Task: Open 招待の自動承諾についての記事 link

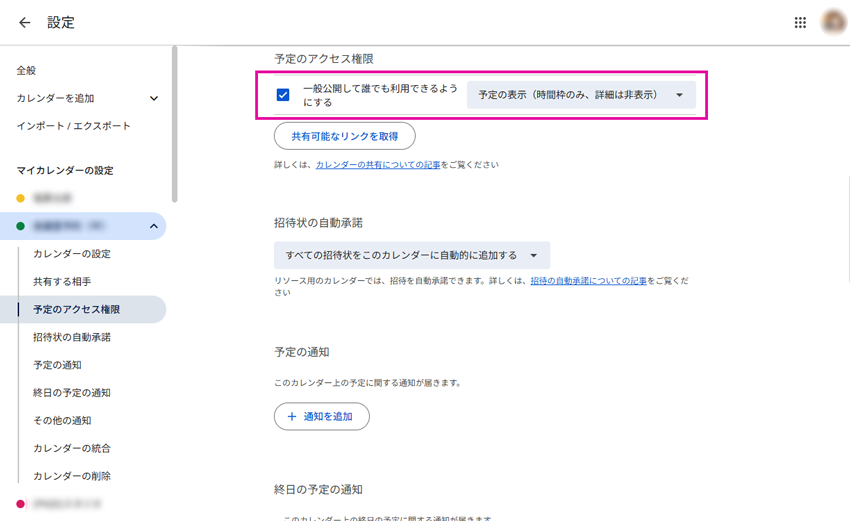Action: [588, 282]
